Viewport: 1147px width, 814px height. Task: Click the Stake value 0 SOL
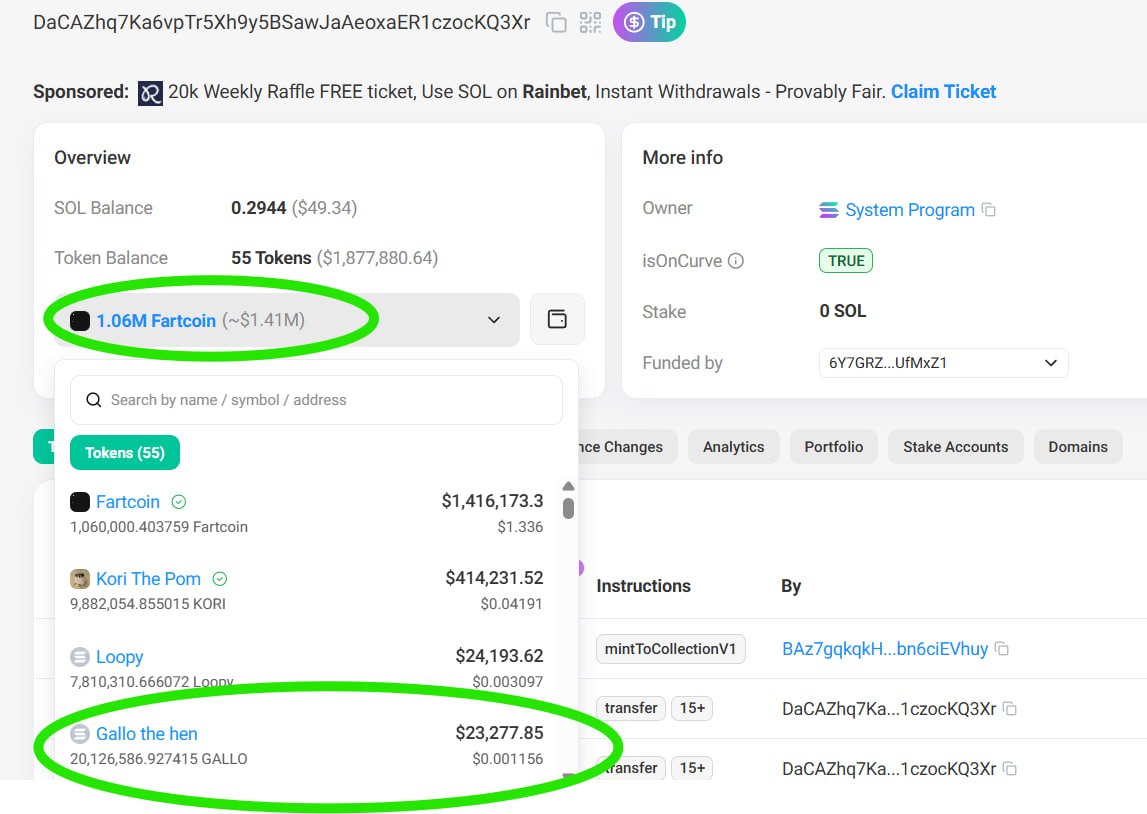click(843, 311)
